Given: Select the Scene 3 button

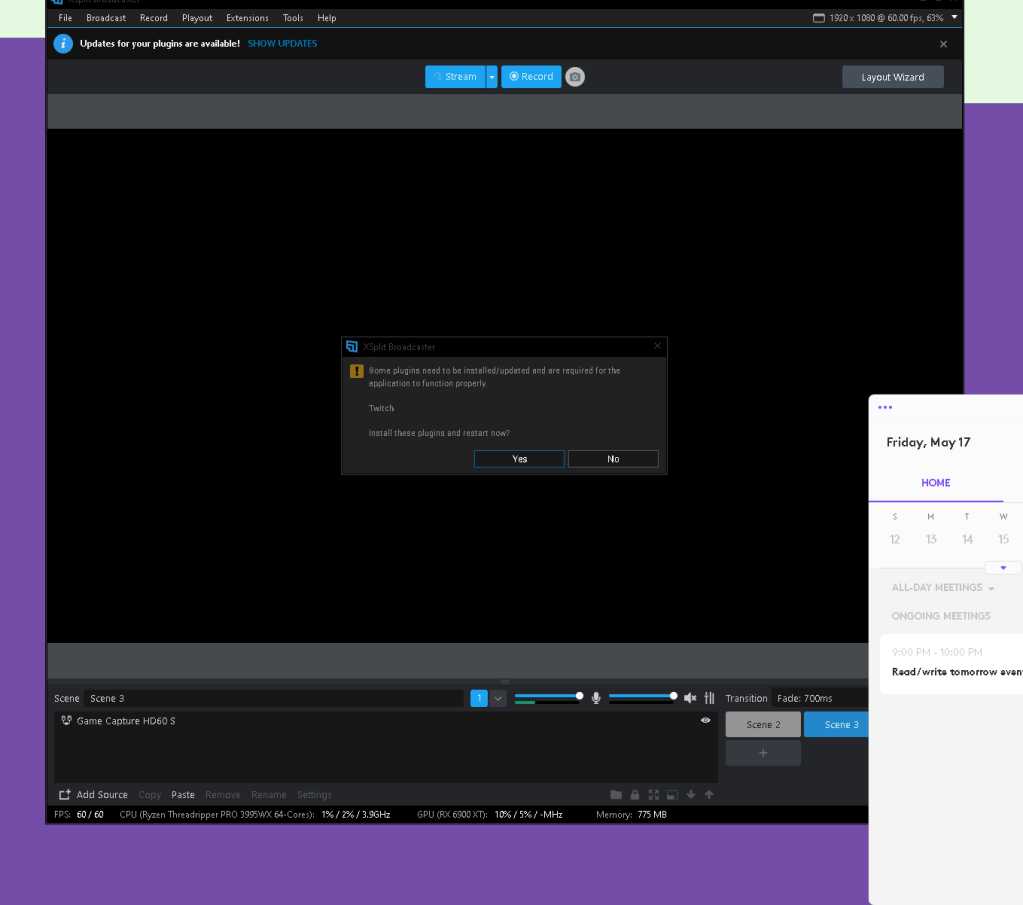Looking at the screenshot, I should [x=836, y=724].
